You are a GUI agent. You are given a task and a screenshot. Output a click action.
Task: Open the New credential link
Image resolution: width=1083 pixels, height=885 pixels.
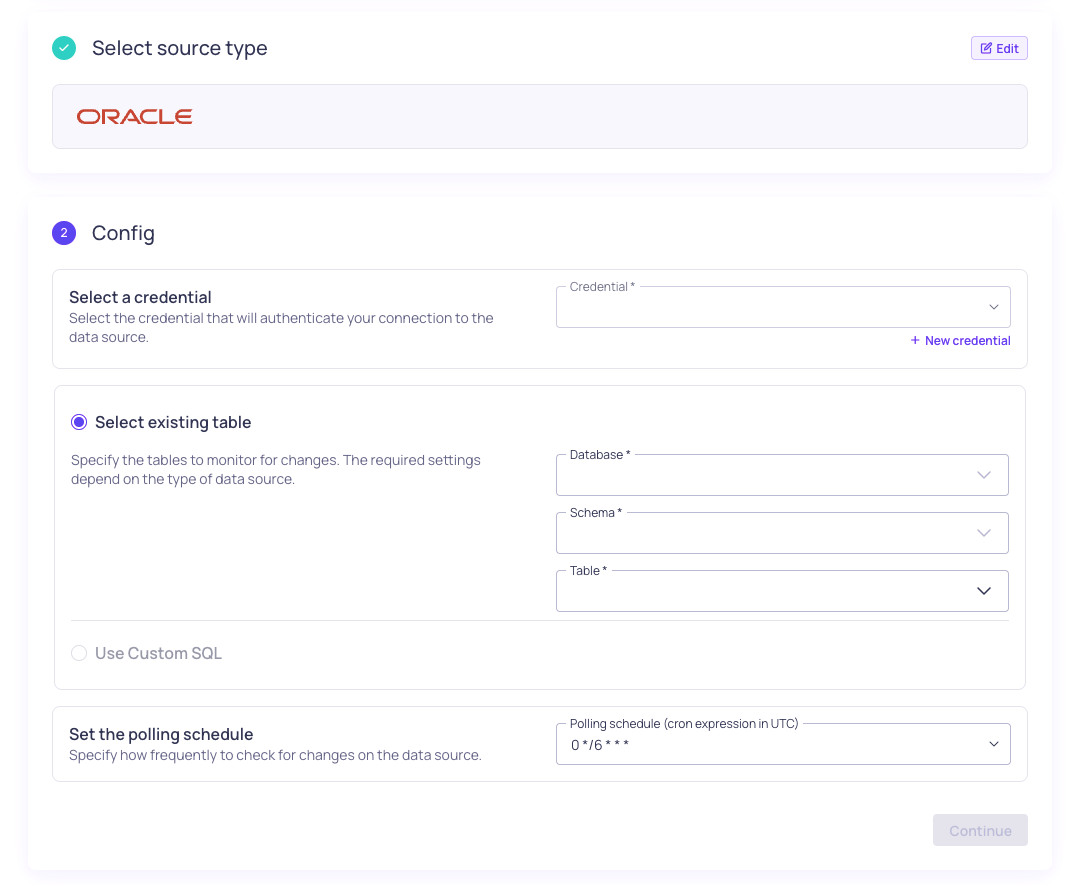click(x=960, y=341)
